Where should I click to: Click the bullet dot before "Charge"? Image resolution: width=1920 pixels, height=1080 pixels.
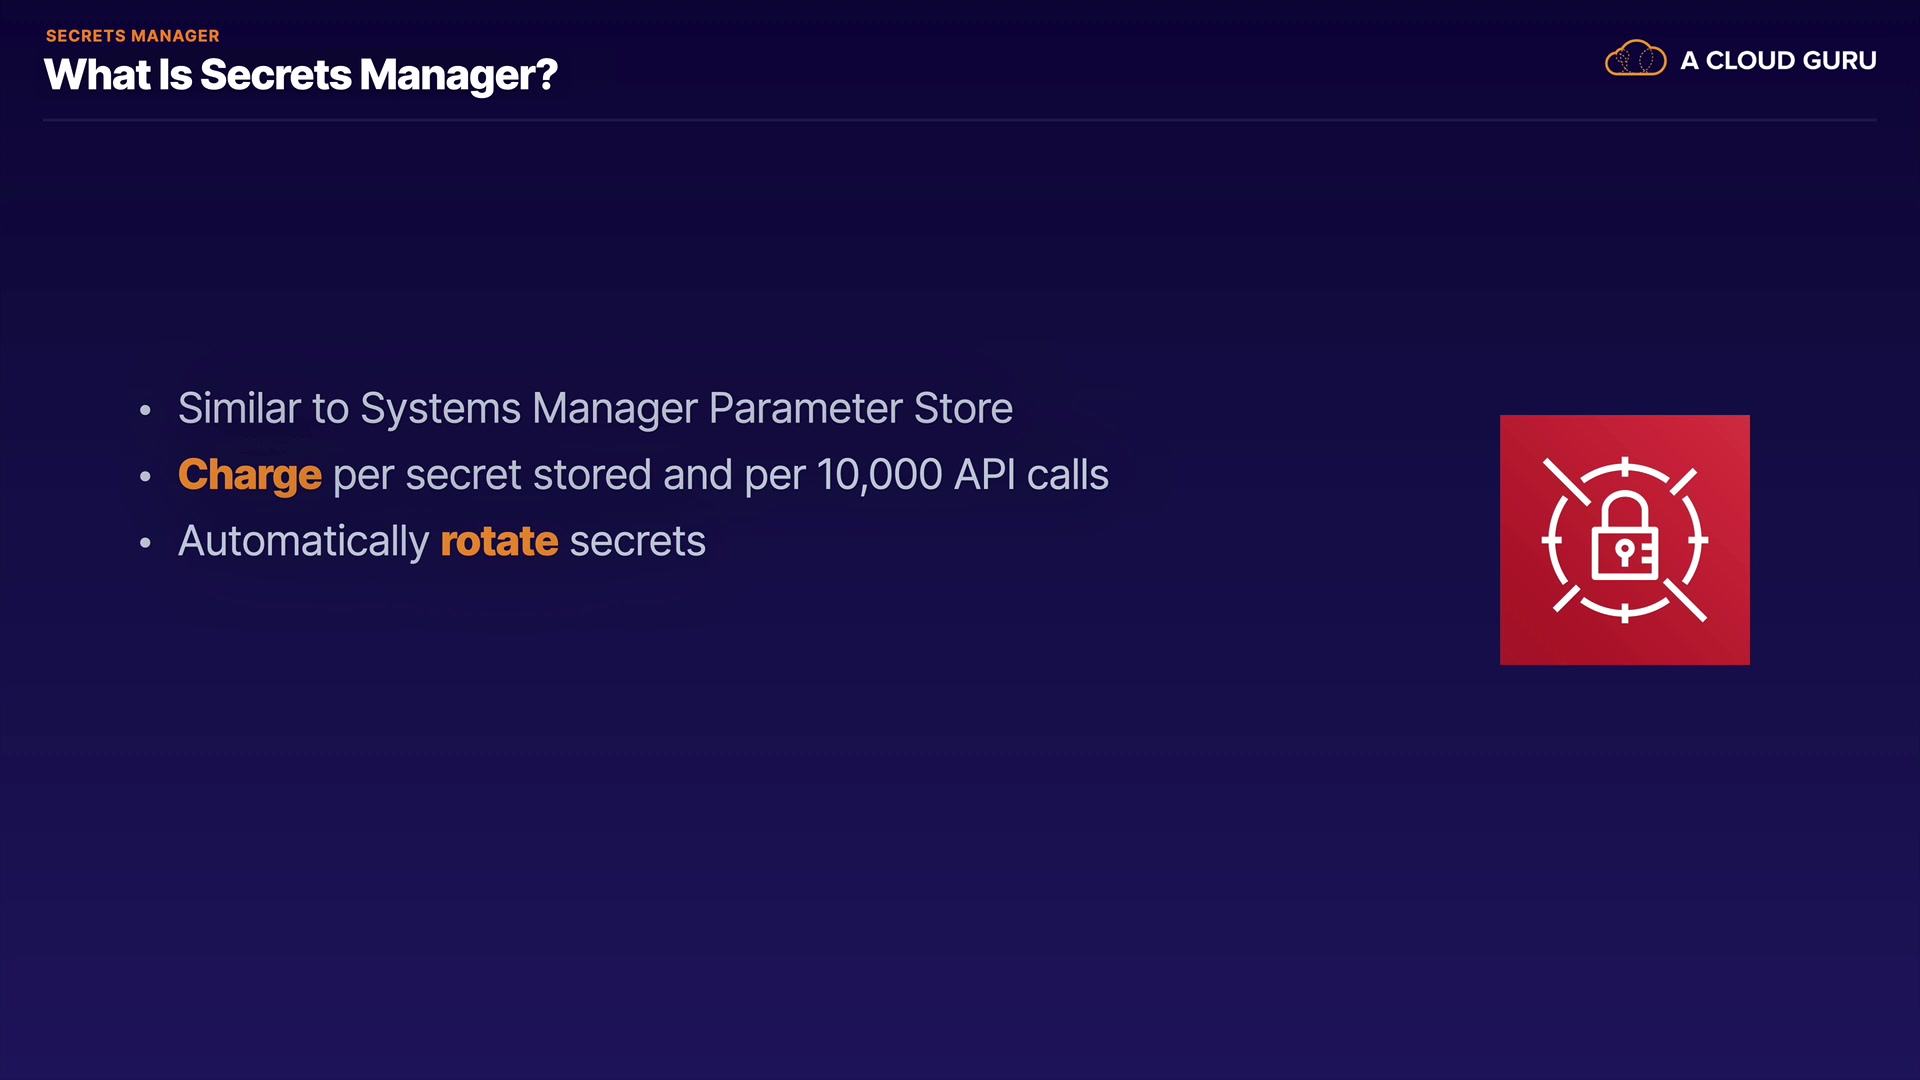click(x=146, y=477)
